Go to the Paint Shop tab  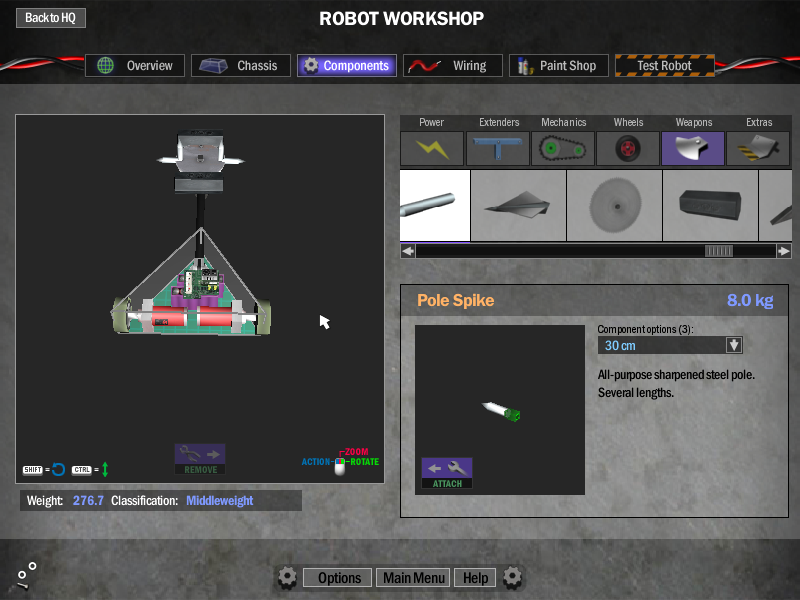(x=559, y=65)
